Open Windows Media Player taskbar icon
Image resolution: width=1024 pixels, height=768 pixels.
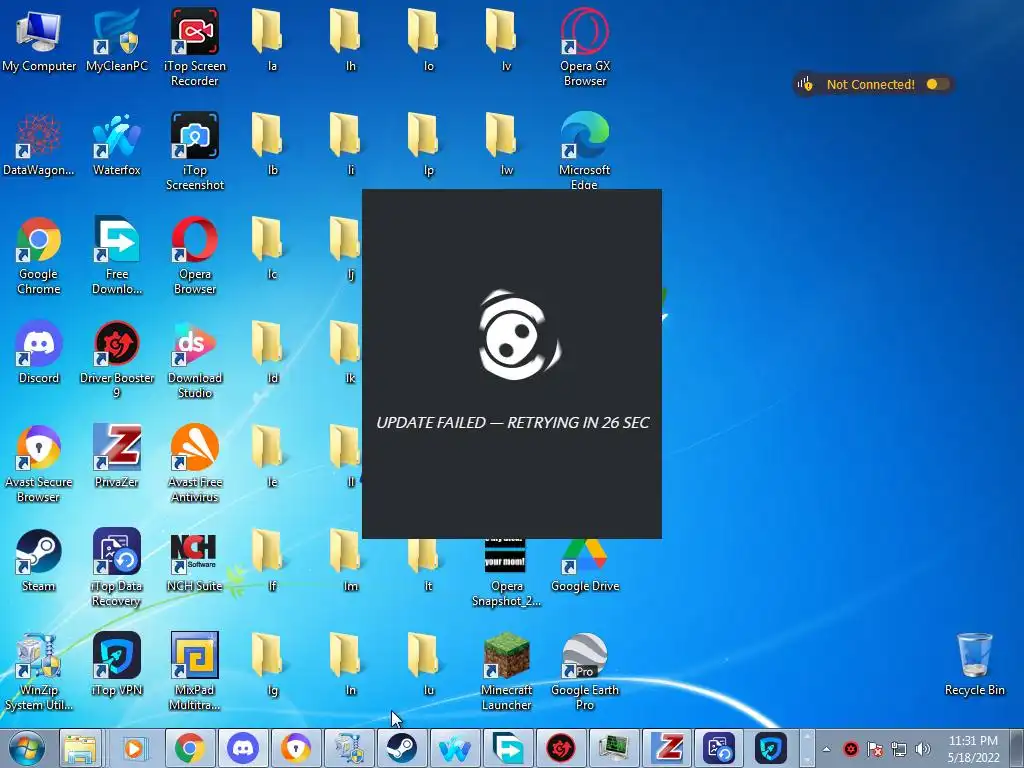[134, 748]
